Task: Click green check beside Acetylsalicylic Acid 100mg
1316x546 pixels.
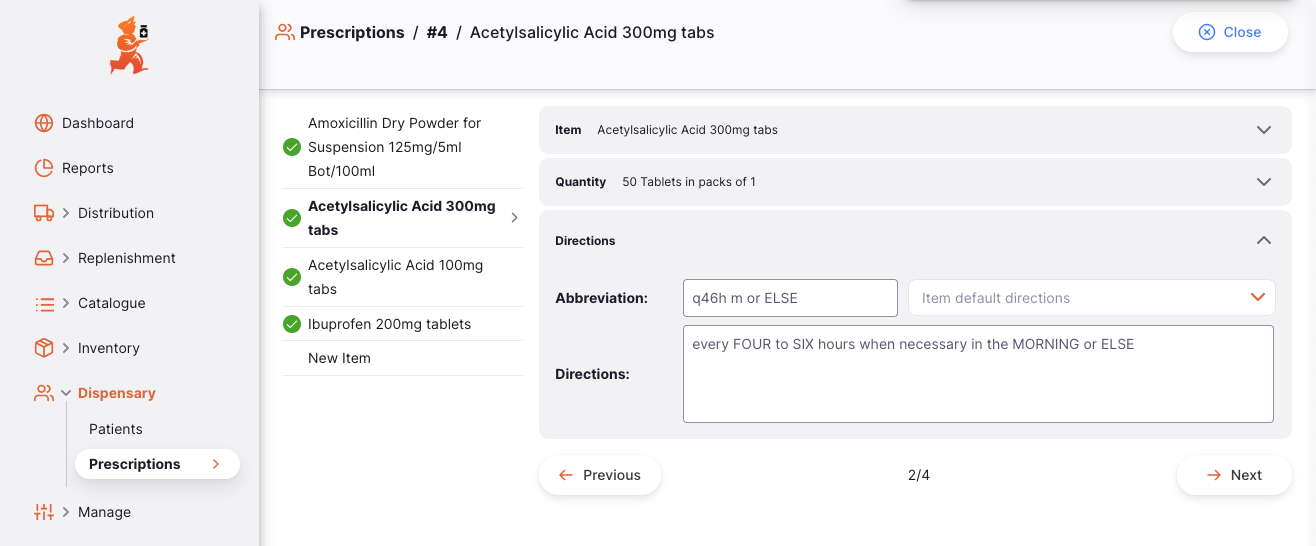Action: 292,277
